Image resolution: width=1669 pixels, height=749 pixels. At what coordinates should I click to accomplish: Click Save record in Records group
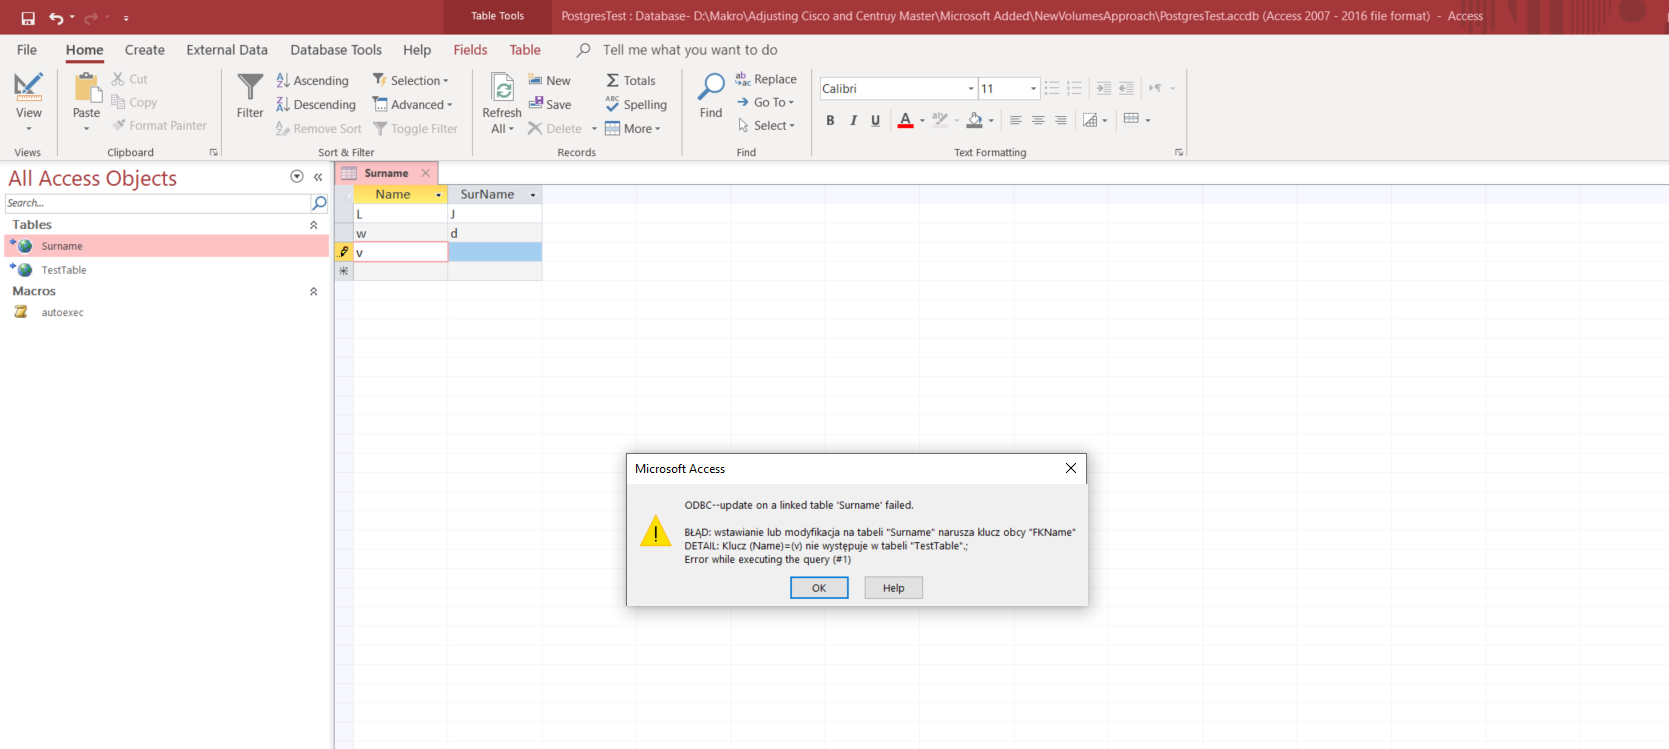[x=550, y=104]
